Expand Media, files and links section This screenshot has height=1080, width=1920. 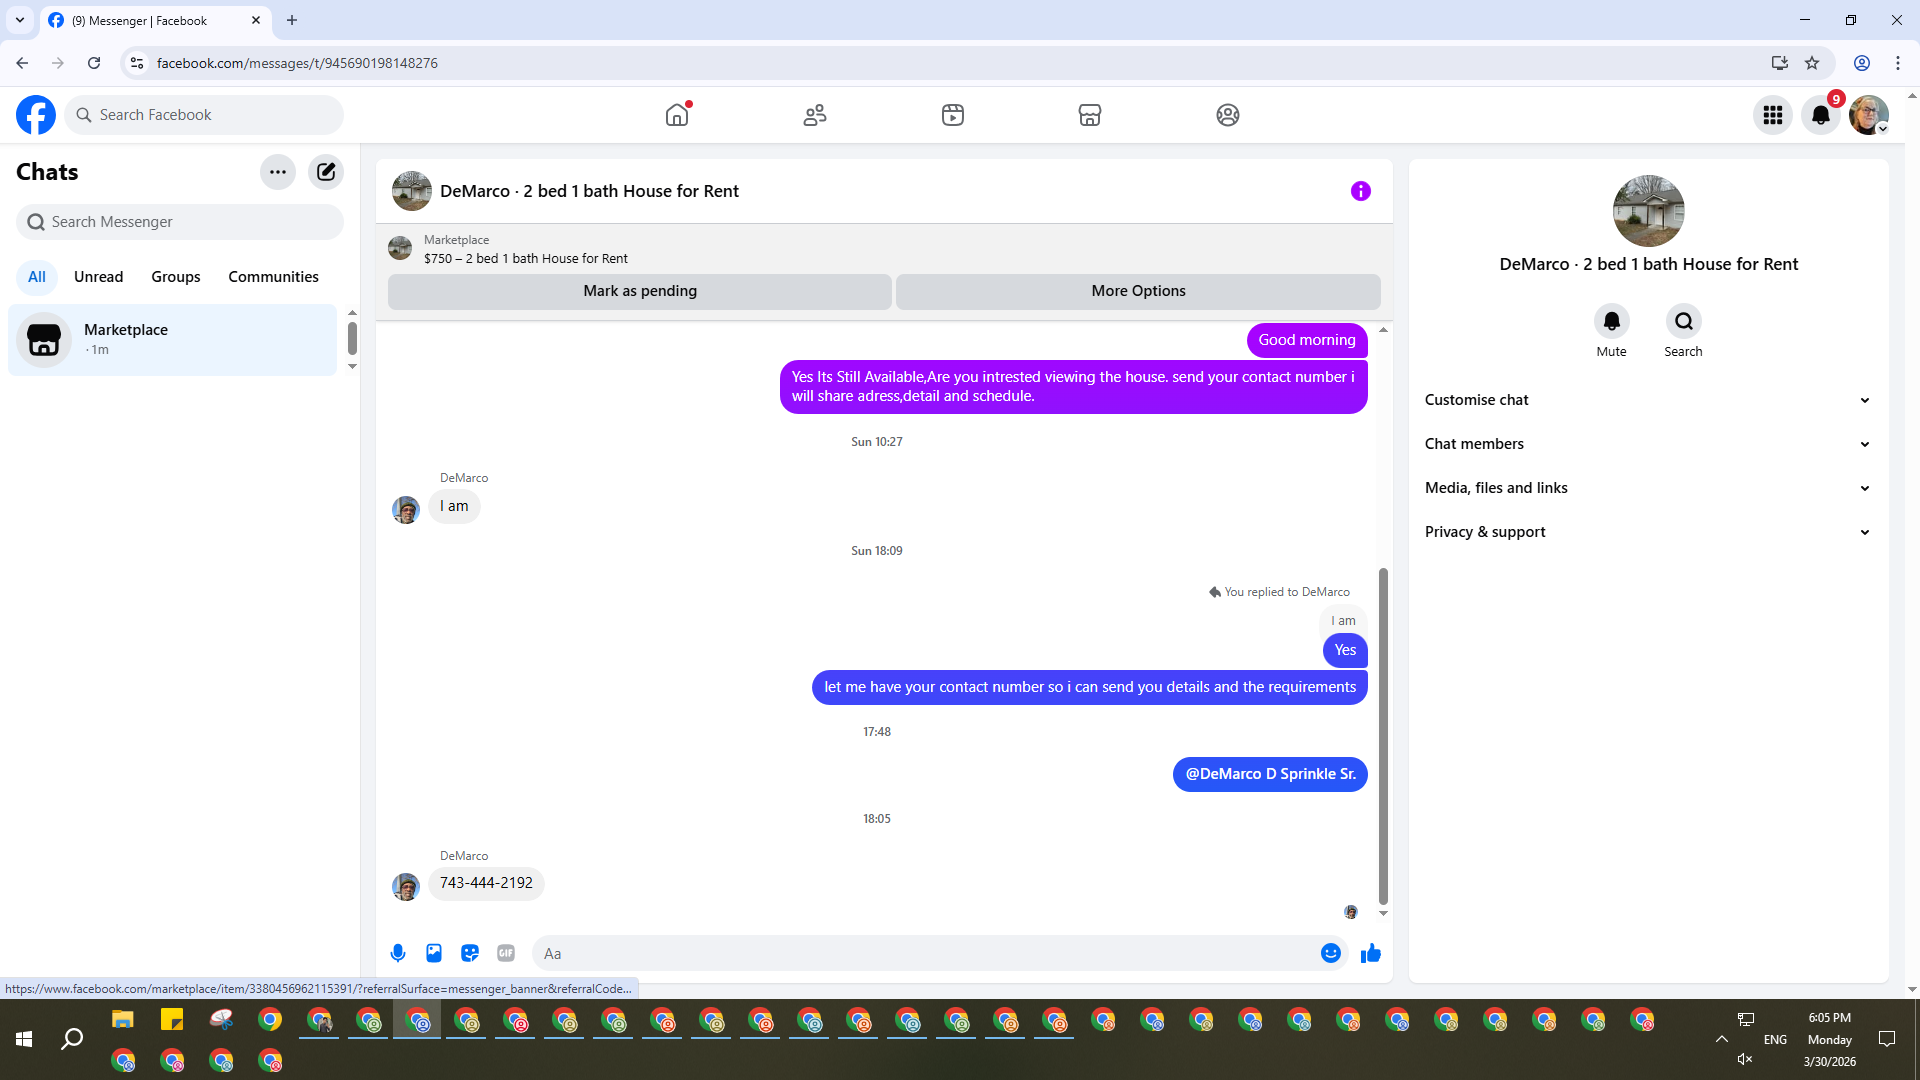(x=1647, y=488)
